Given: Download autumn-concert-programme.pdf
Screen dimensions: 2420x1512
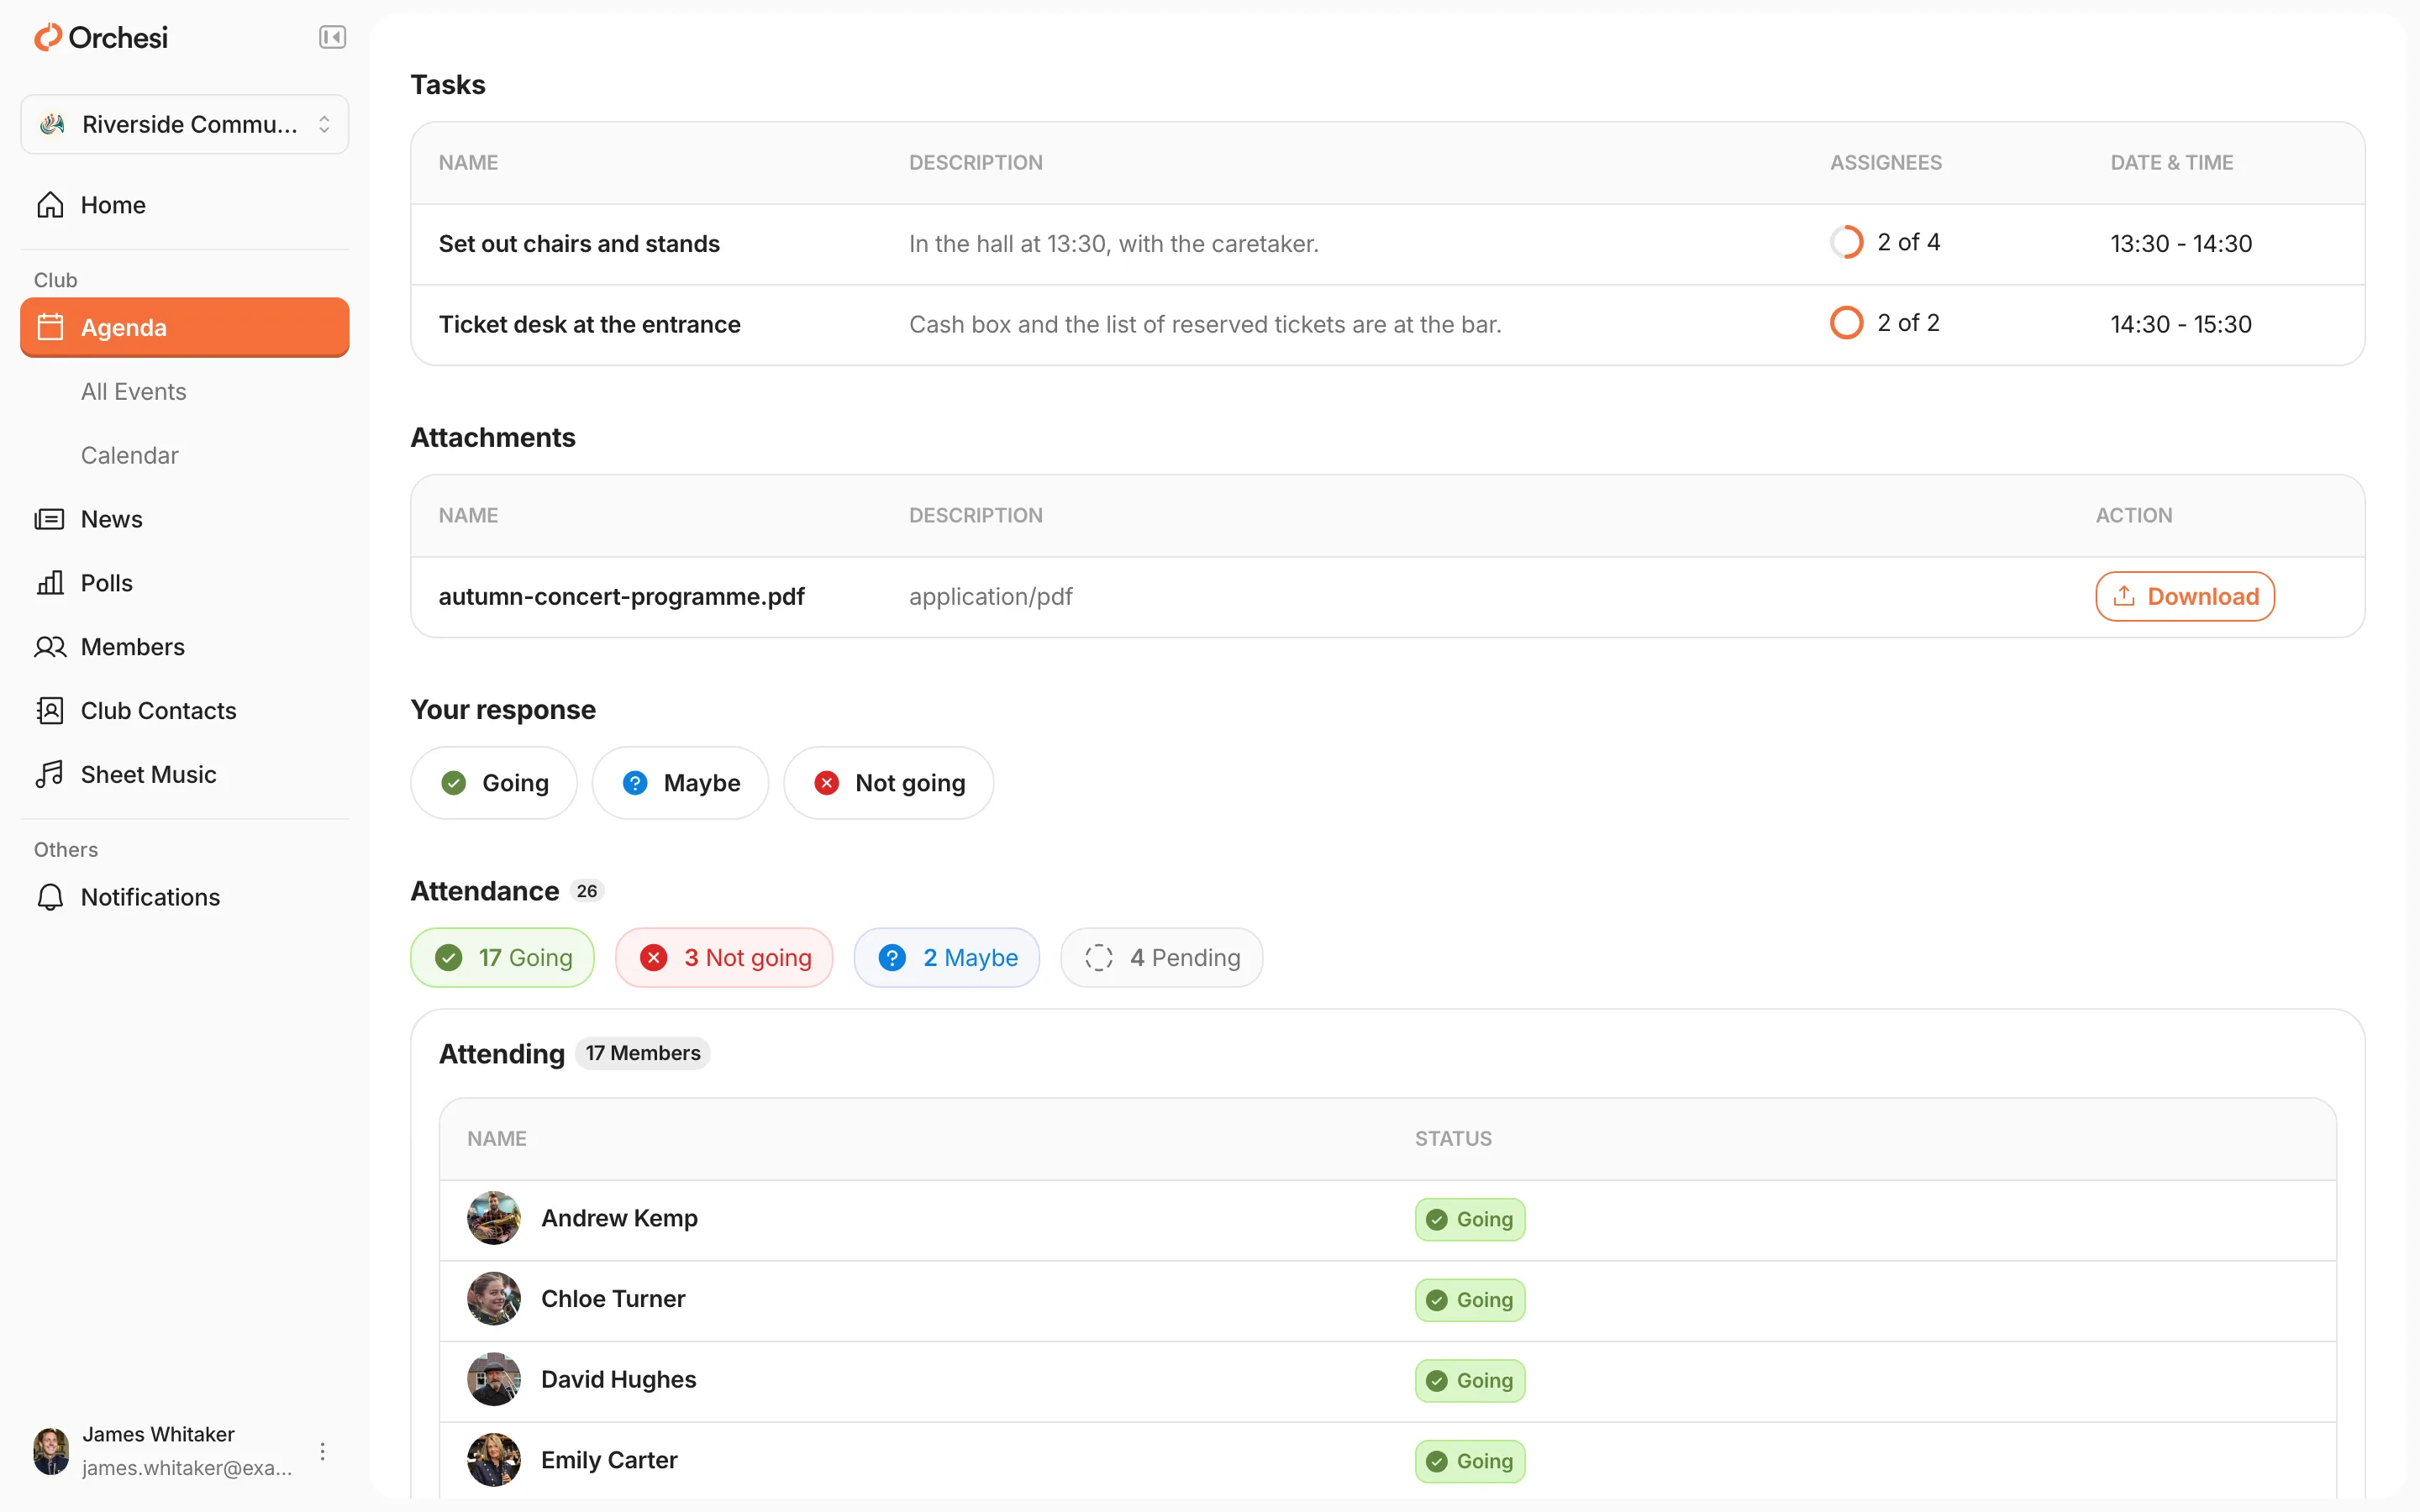Looking at the screenshot, I should [2185, 597].
